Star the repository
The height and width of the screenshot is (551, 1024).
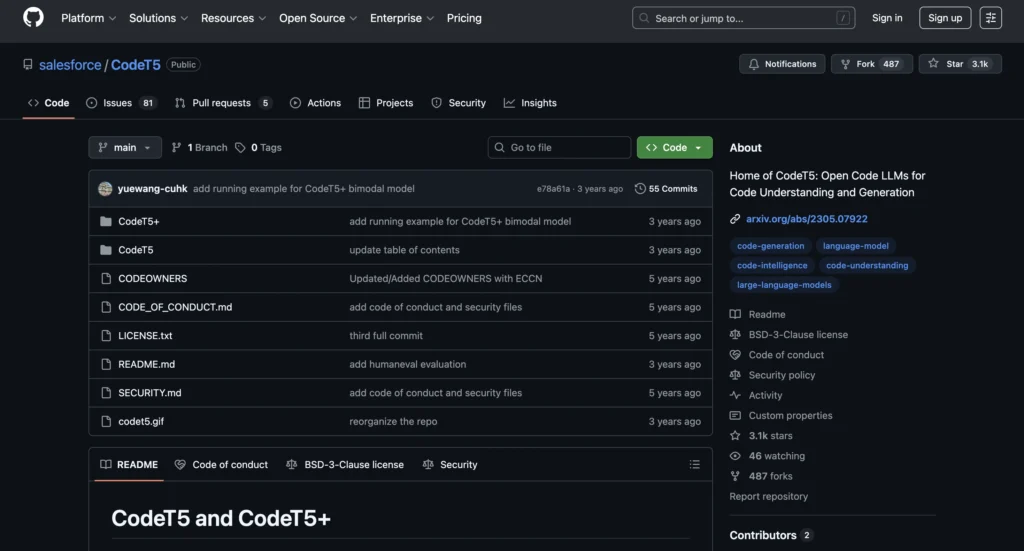(960, 64)
